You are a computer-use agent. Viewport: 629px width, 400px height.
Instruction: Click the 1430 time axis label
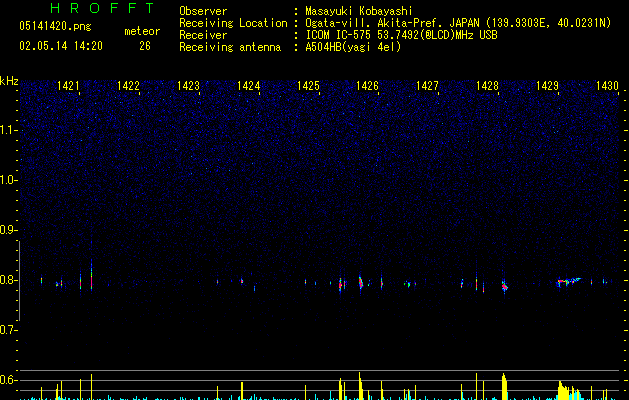click(607, 86)
